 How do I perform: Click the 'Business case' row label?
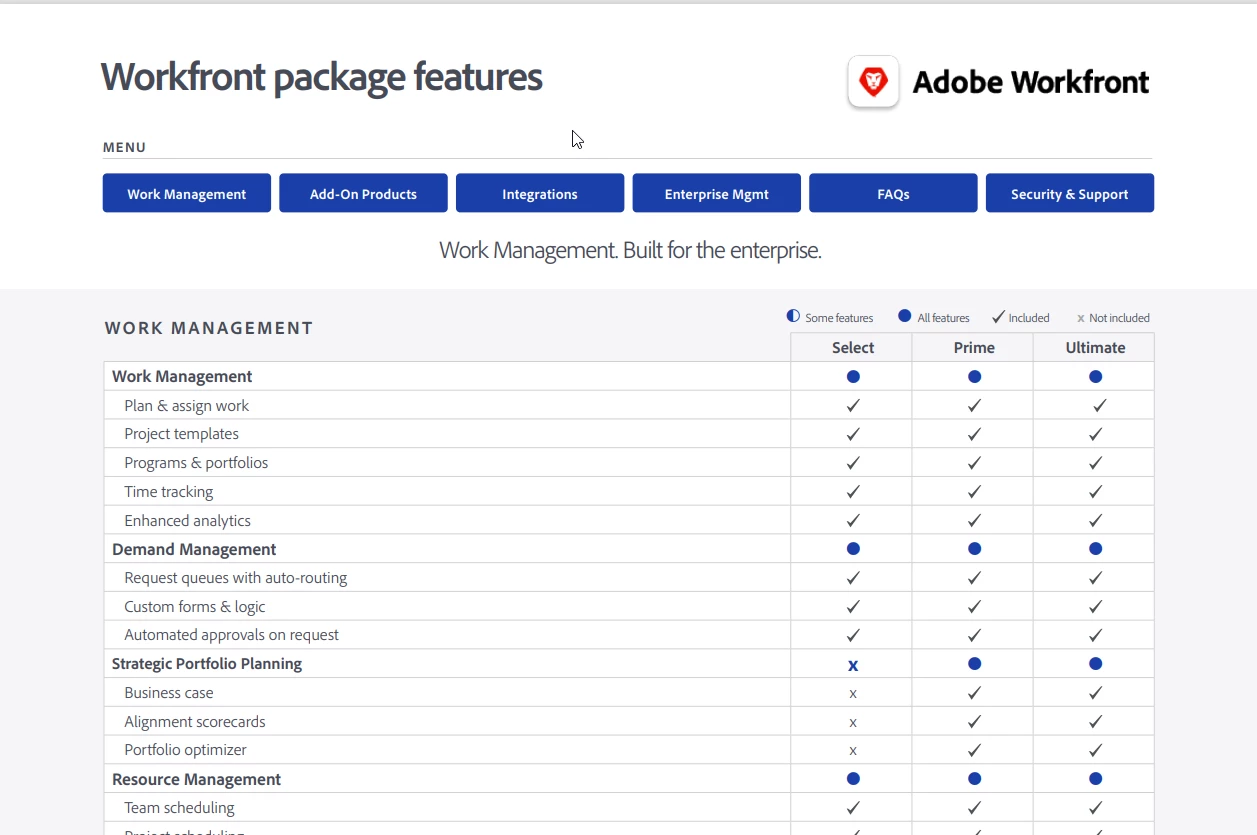click(169, 693)
